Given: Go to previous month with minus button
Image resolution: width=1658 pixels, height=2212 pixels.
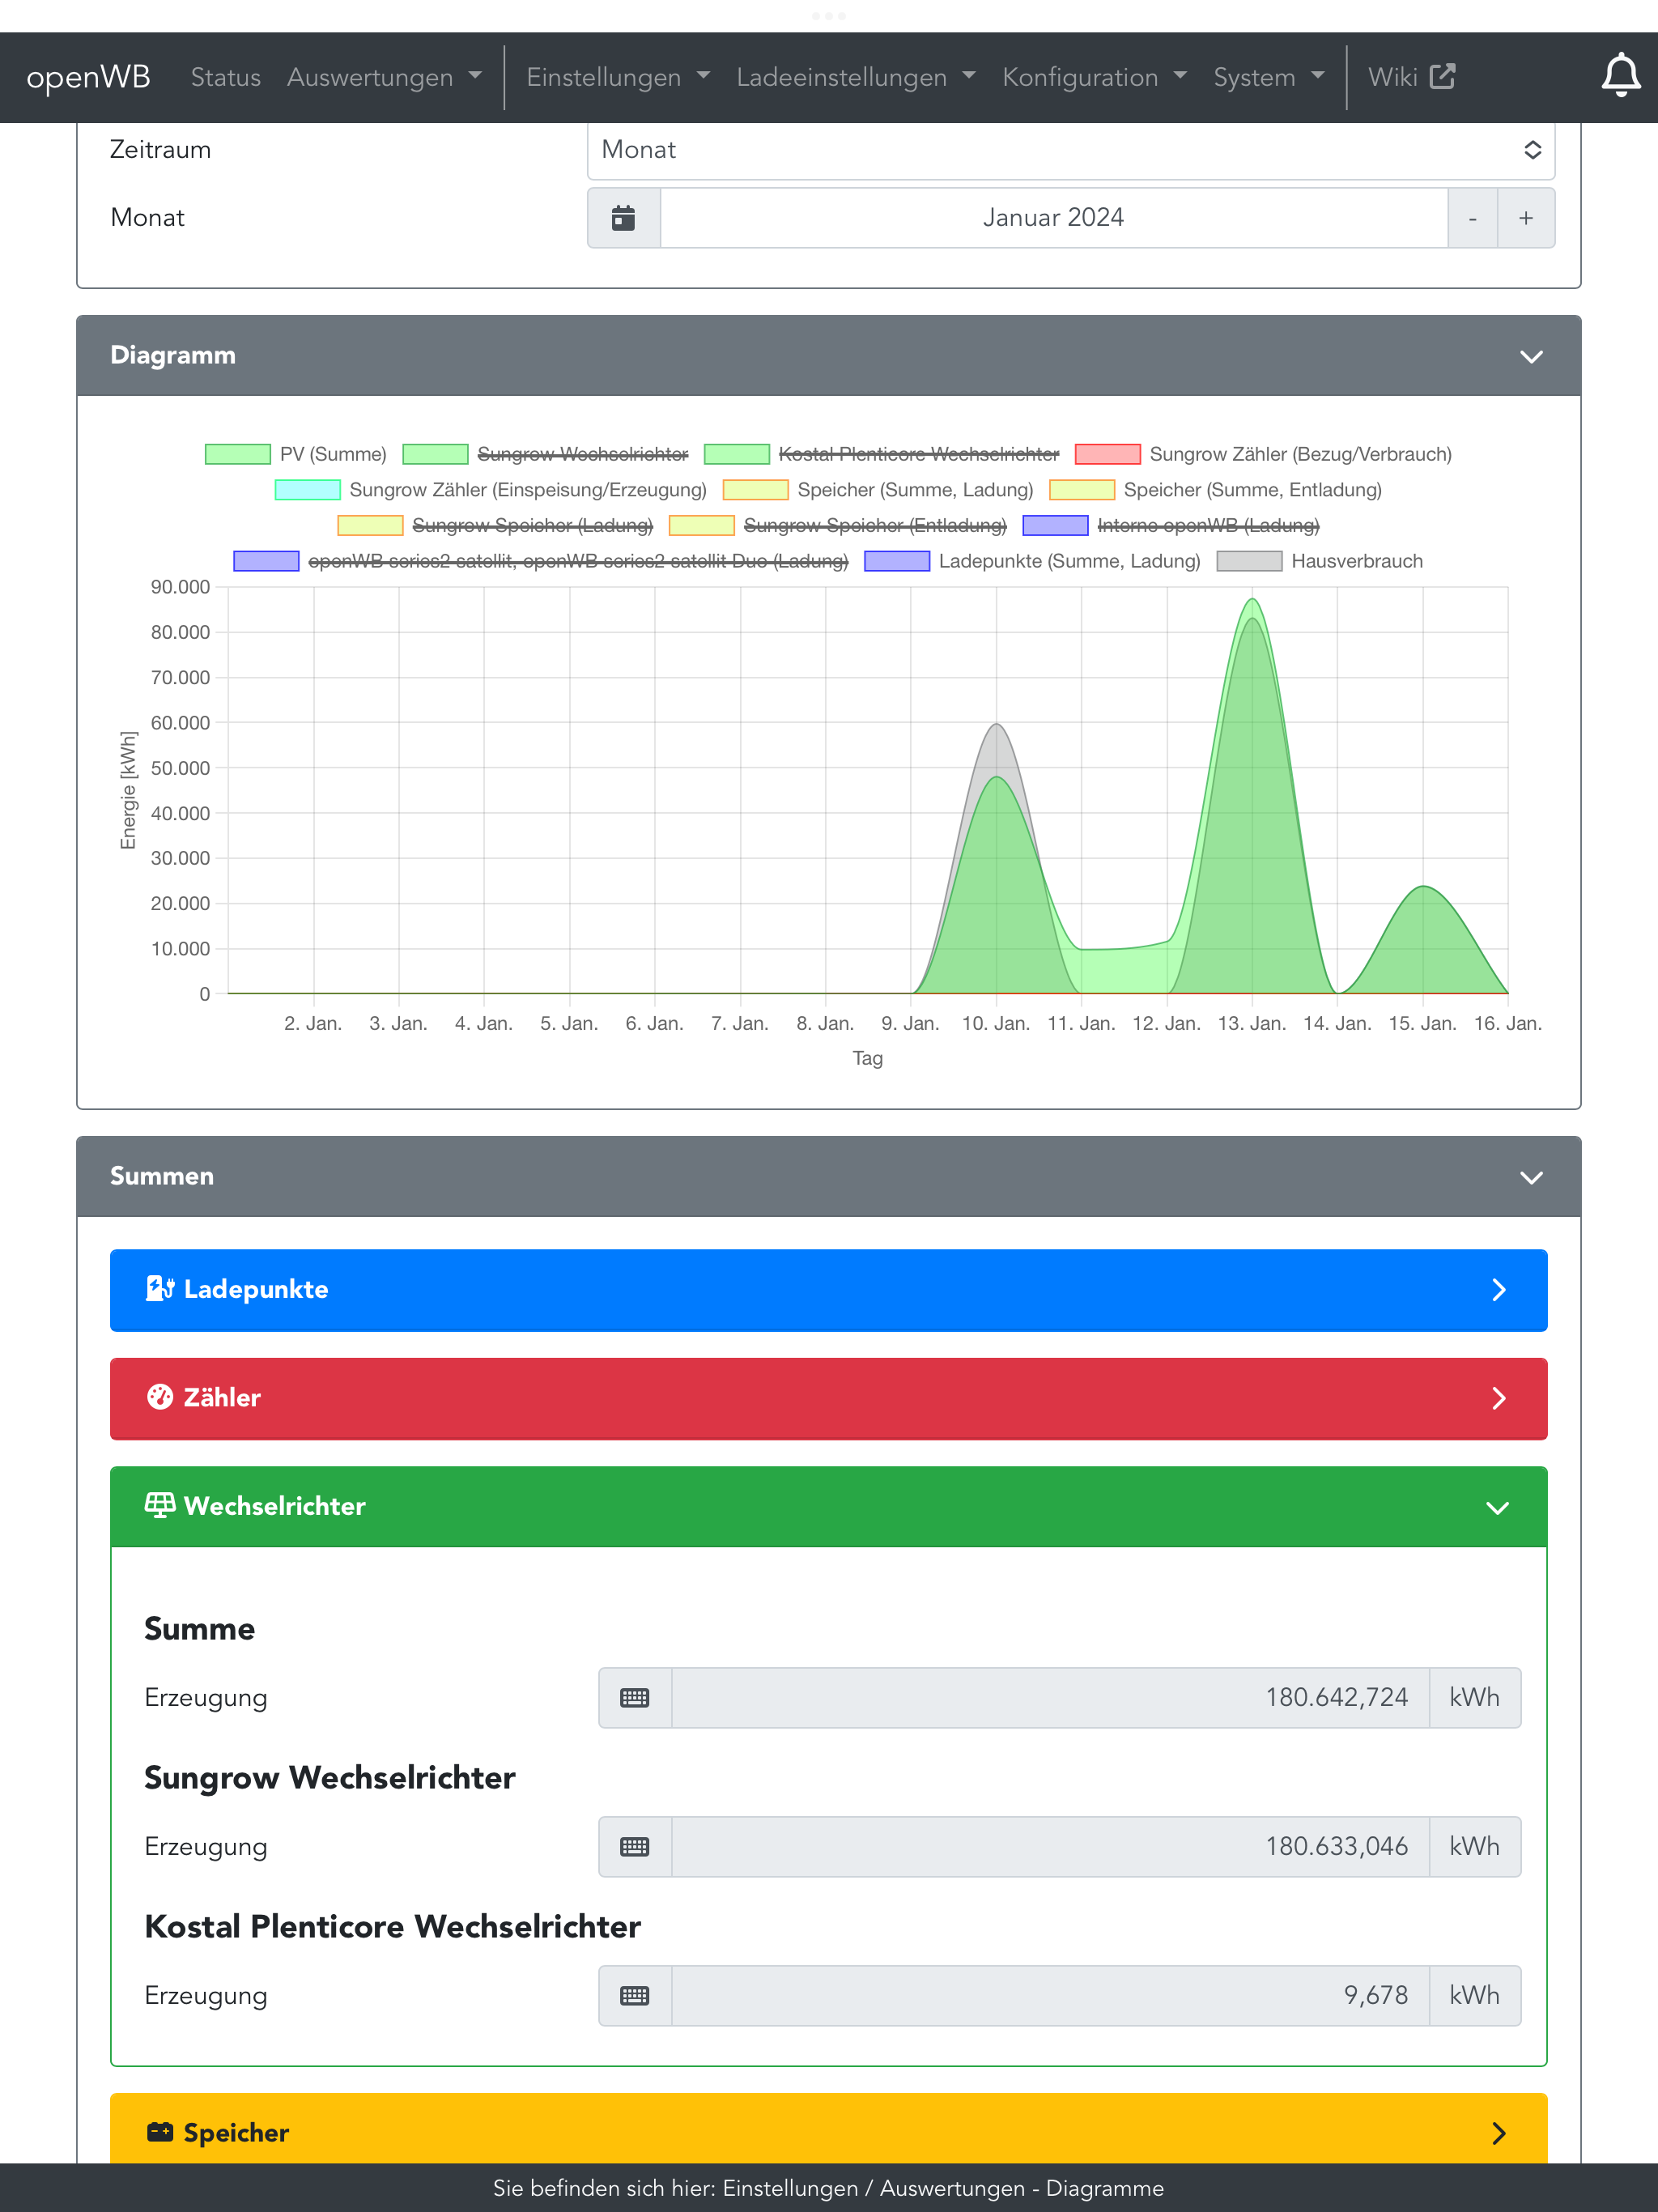Looking at the screenshot, I should pyautogui.click(x=1472, y=218).
